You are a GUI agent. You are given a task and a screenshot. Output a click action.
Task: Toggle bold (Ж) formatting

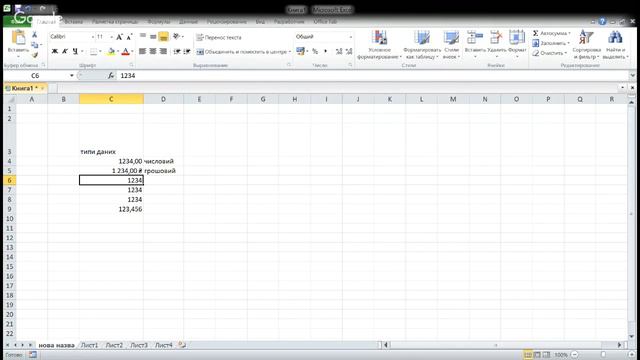(55, 51)
